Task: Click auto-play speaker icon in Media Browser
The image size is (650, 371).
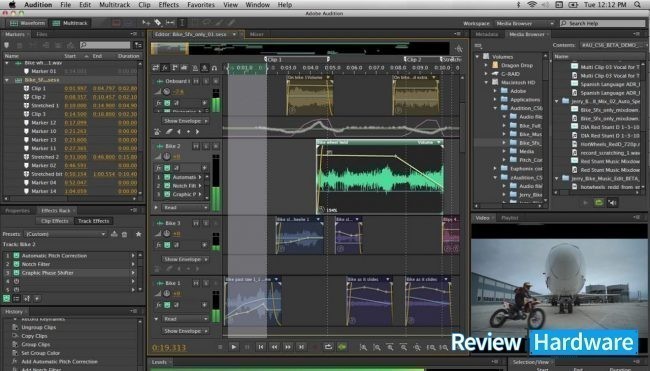Action: coord(612,202)
